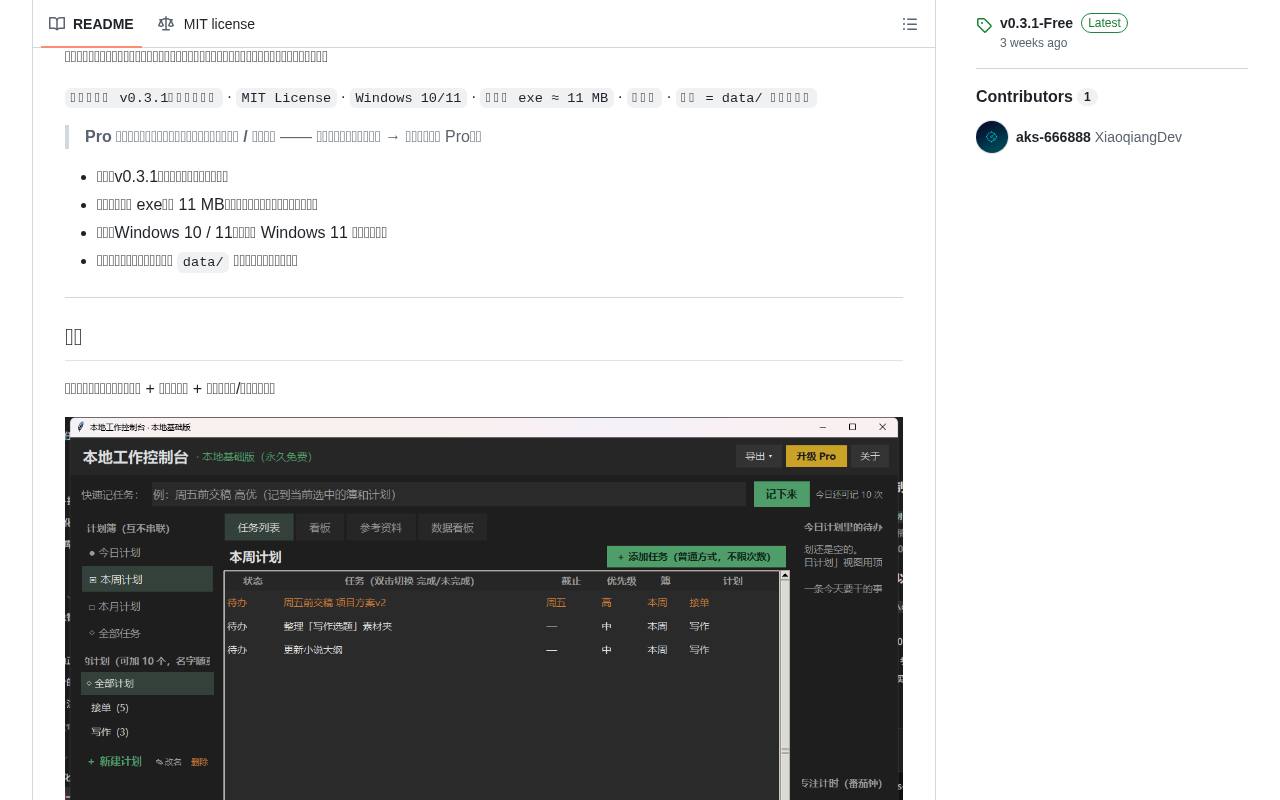Click task row 周五前交稿 项目方案v2
1280x800 pixels.
(x=502, y=603)
